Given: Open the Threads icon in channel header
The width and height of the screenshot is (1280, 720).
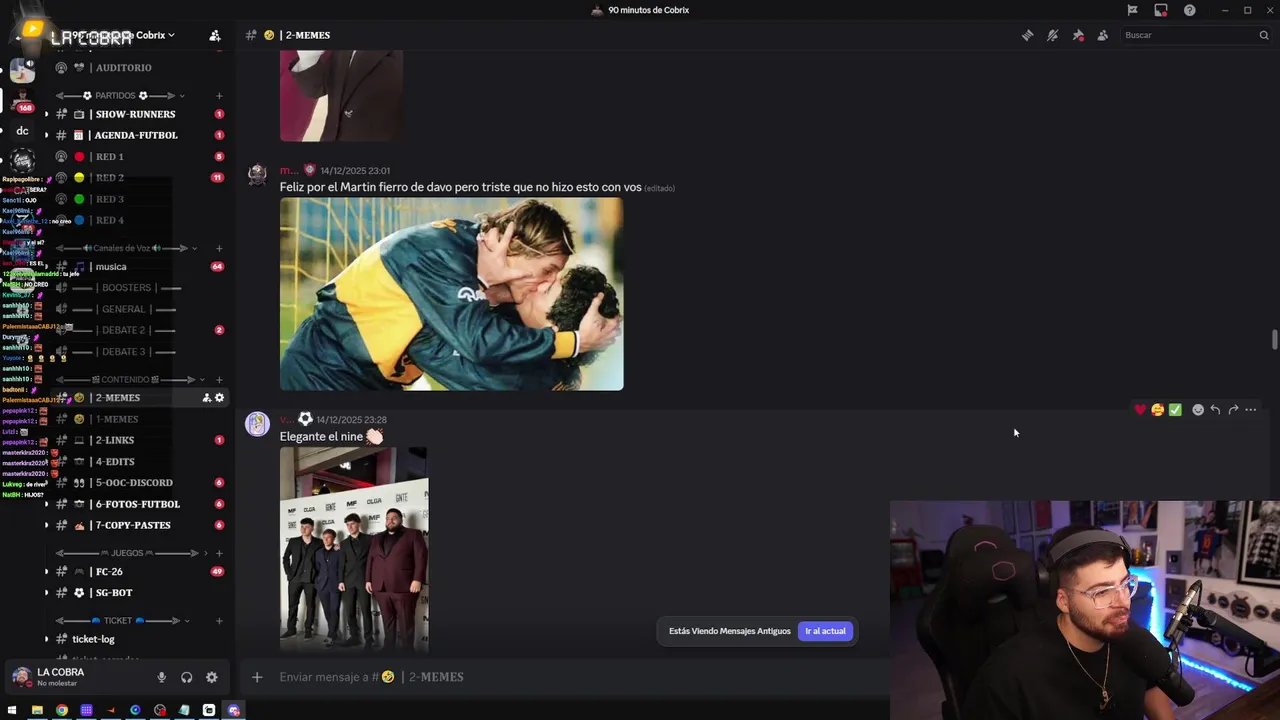Looking at the screenshot, I should pos(1027,35).
